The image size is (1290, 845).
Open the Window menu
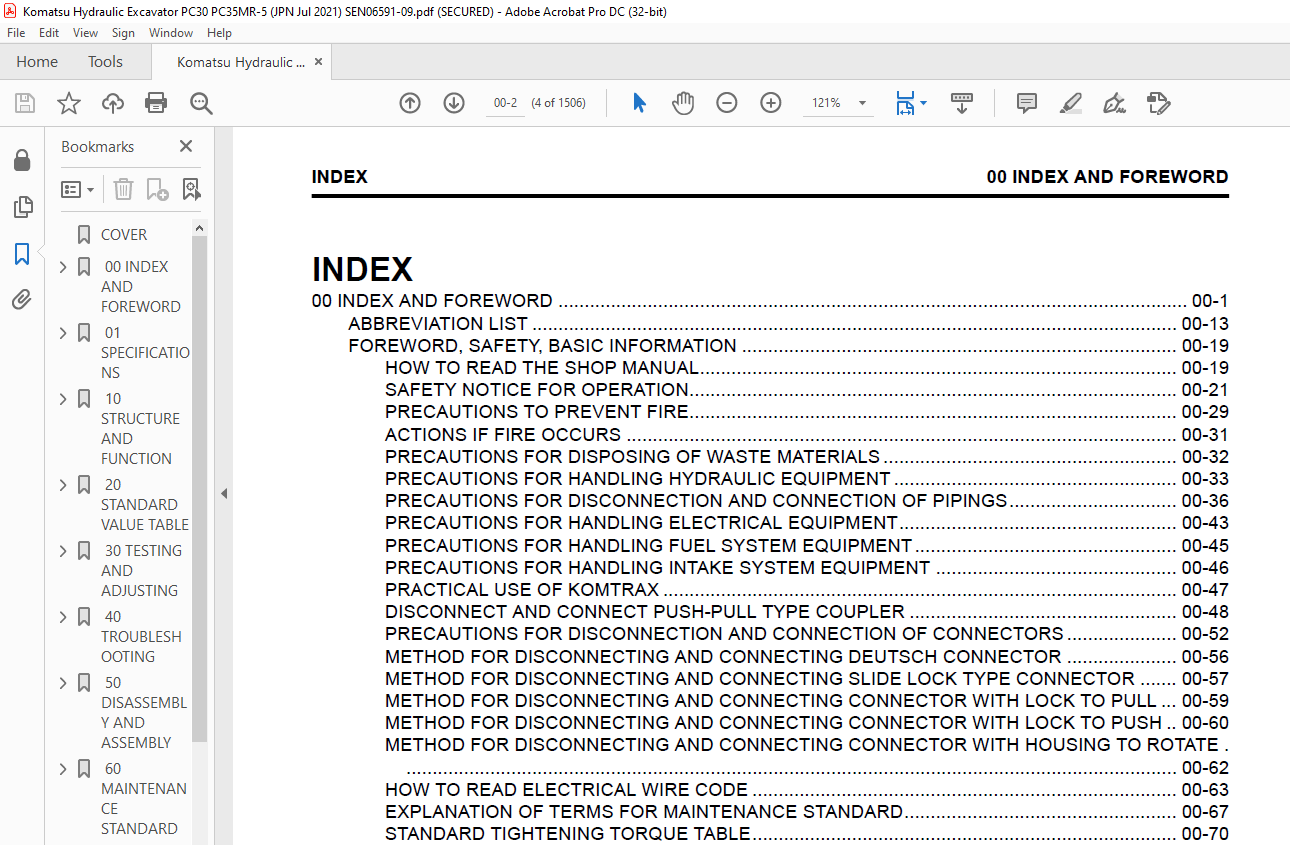pyautogui.click(x=171, y=33)
